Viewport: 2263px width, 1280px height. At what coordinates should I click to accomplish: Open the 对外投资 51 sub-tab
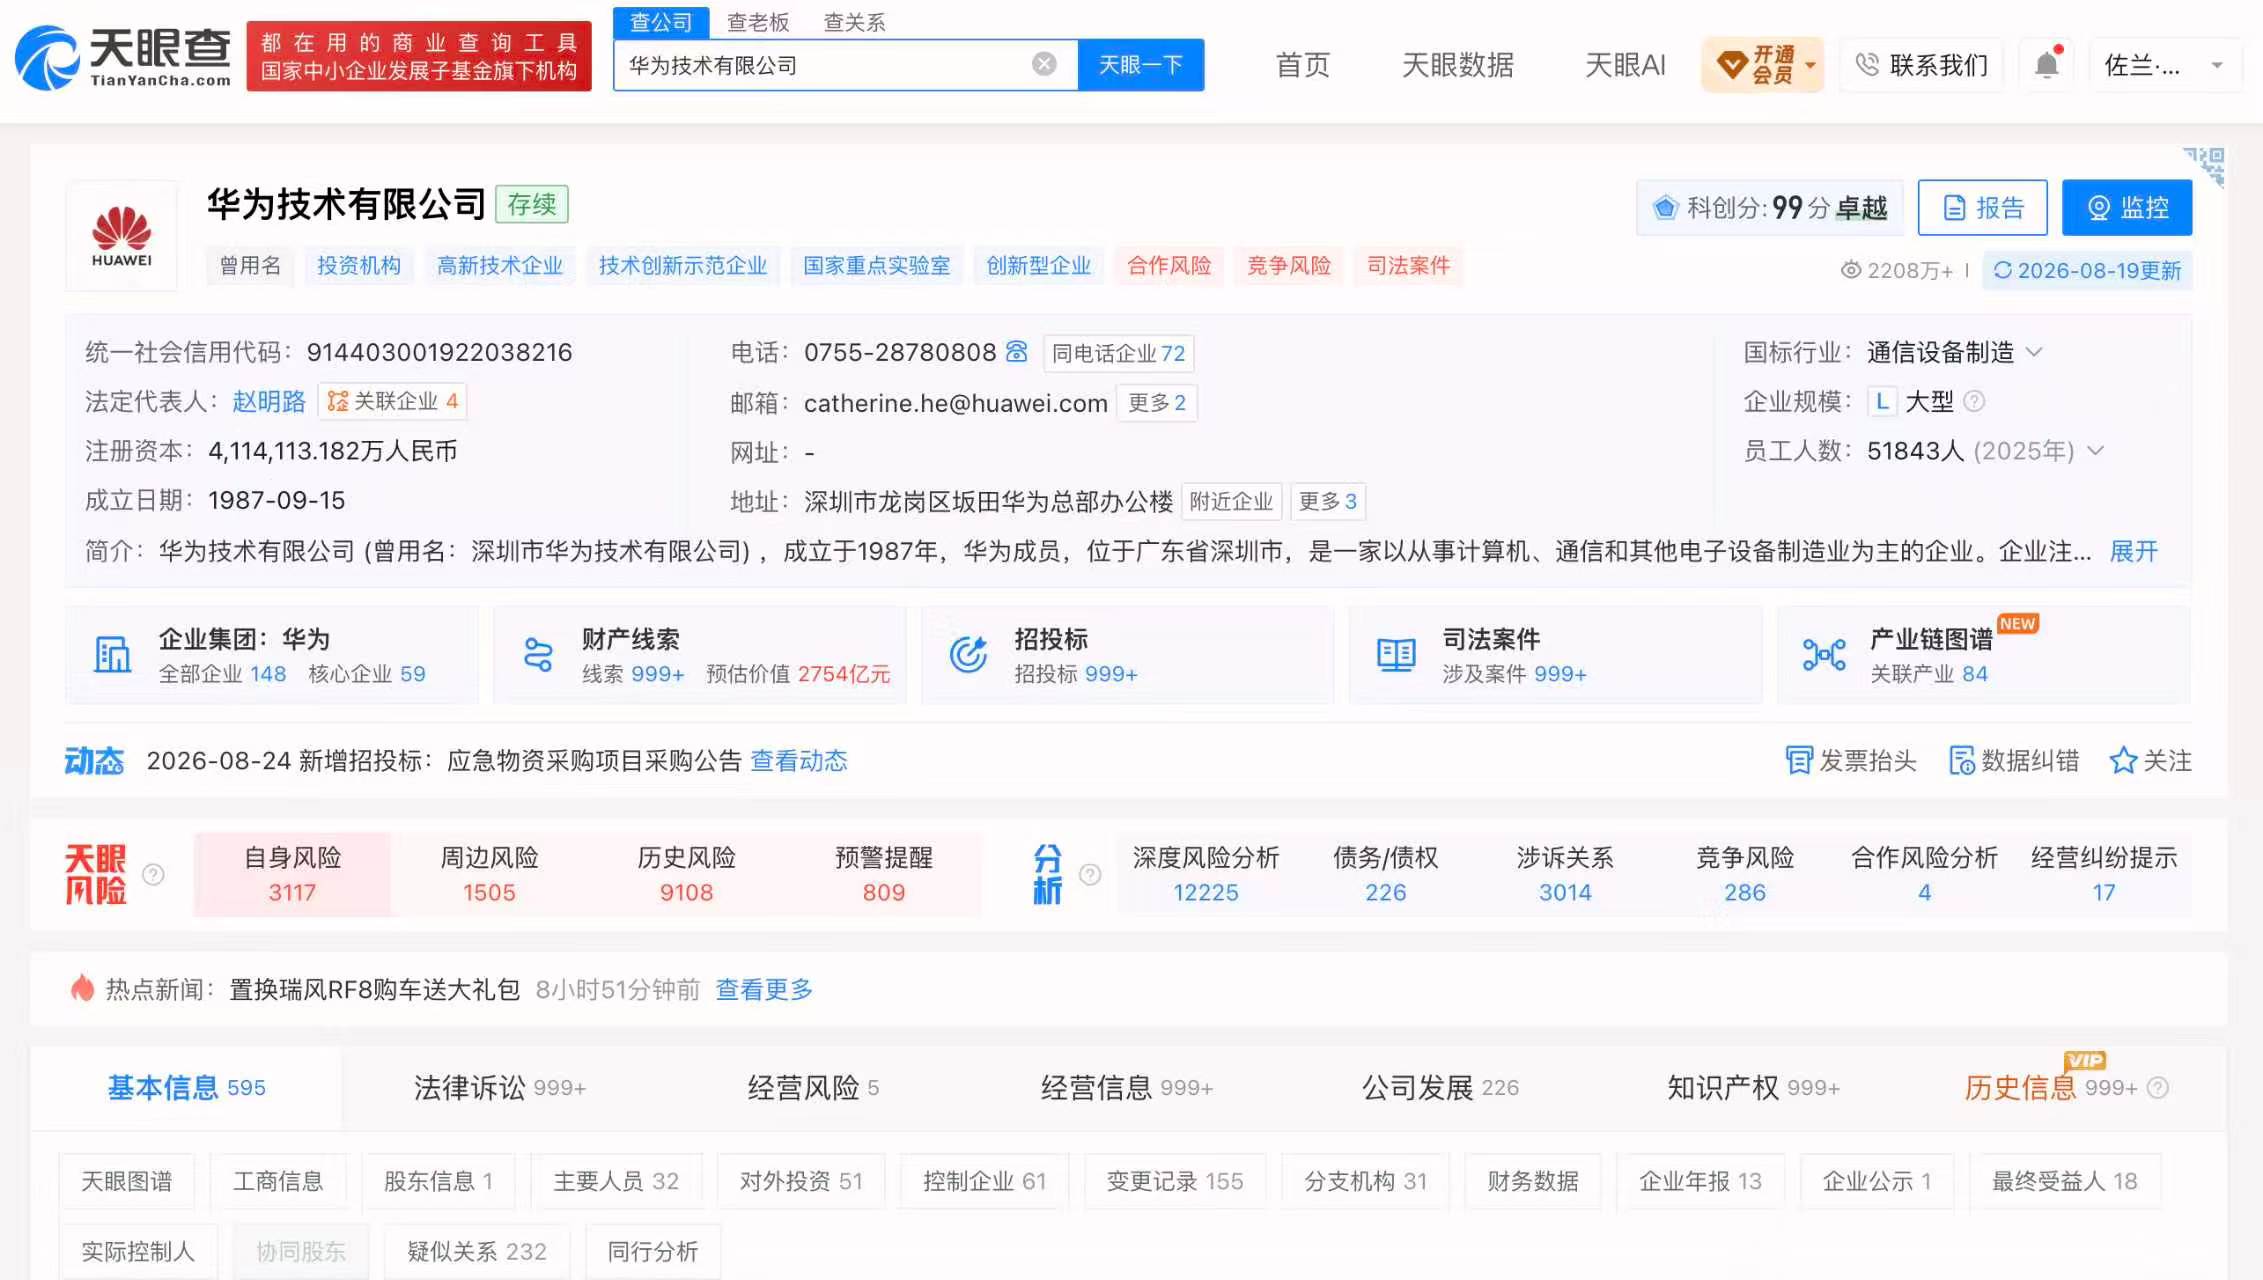pos(801,1181)
